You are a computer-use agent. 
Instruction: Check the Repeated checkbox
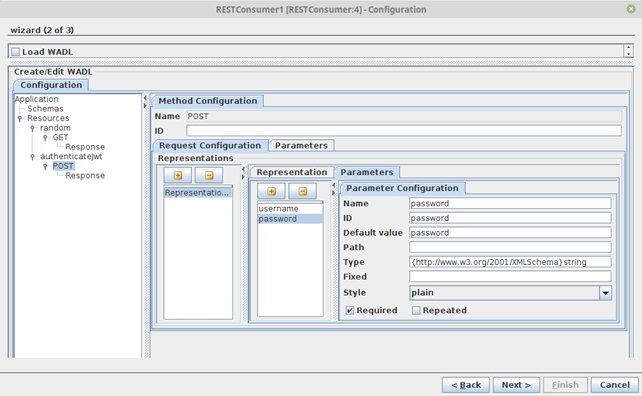tap(416, 310)
